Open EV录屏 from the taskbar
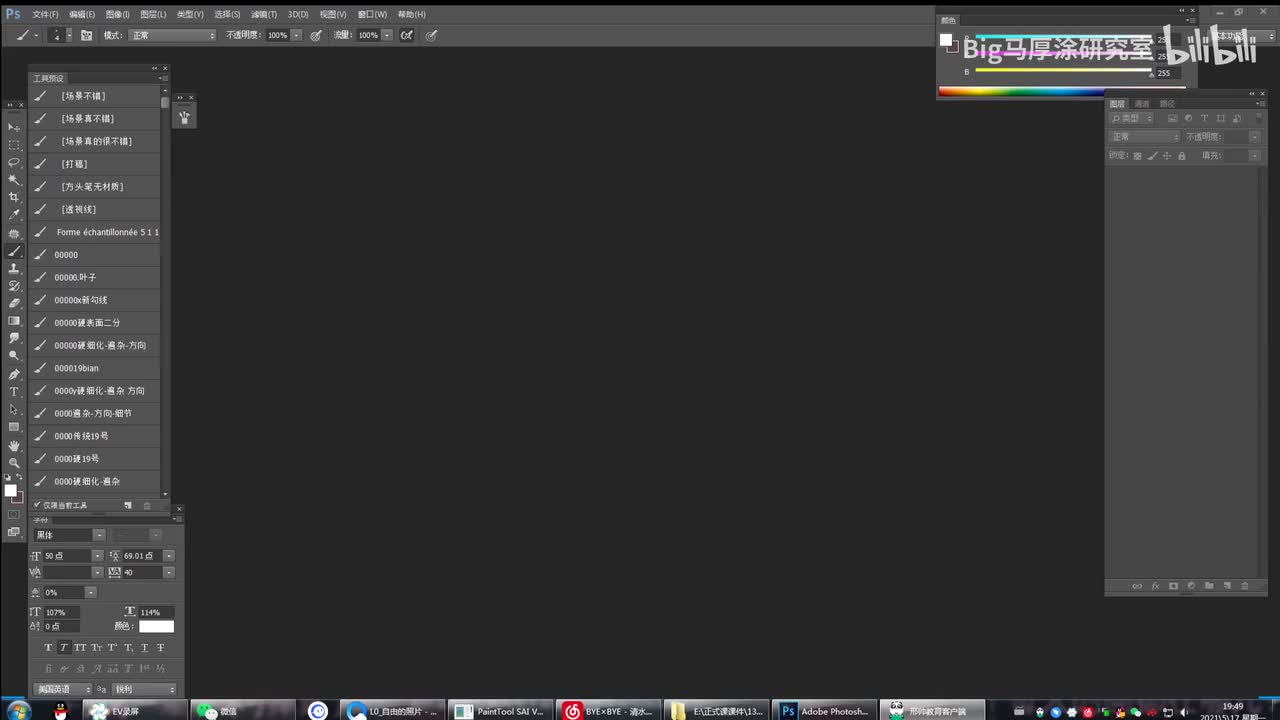 (x=134, y=711)
